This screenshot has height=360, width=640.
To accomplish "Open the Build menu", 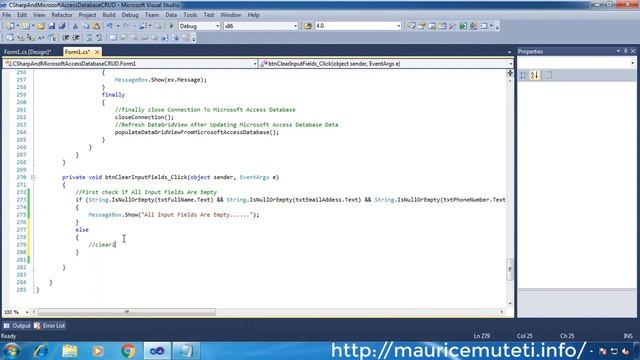I will pos(109,15).
